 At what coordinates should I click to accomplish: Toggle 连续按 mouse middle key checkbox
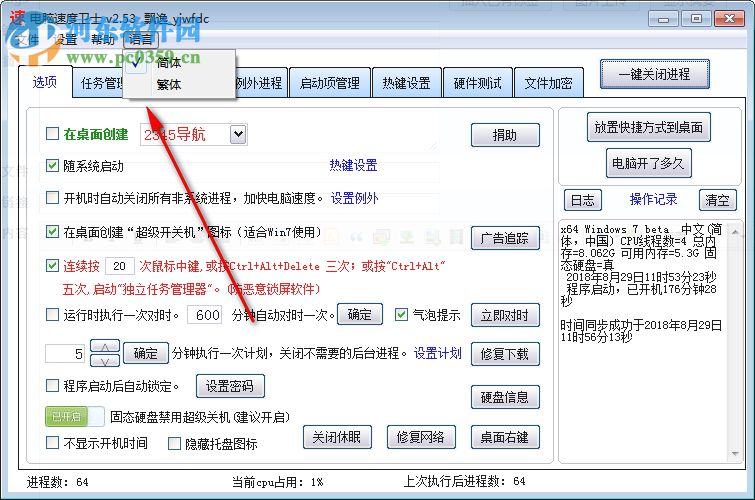coord(52,265)
